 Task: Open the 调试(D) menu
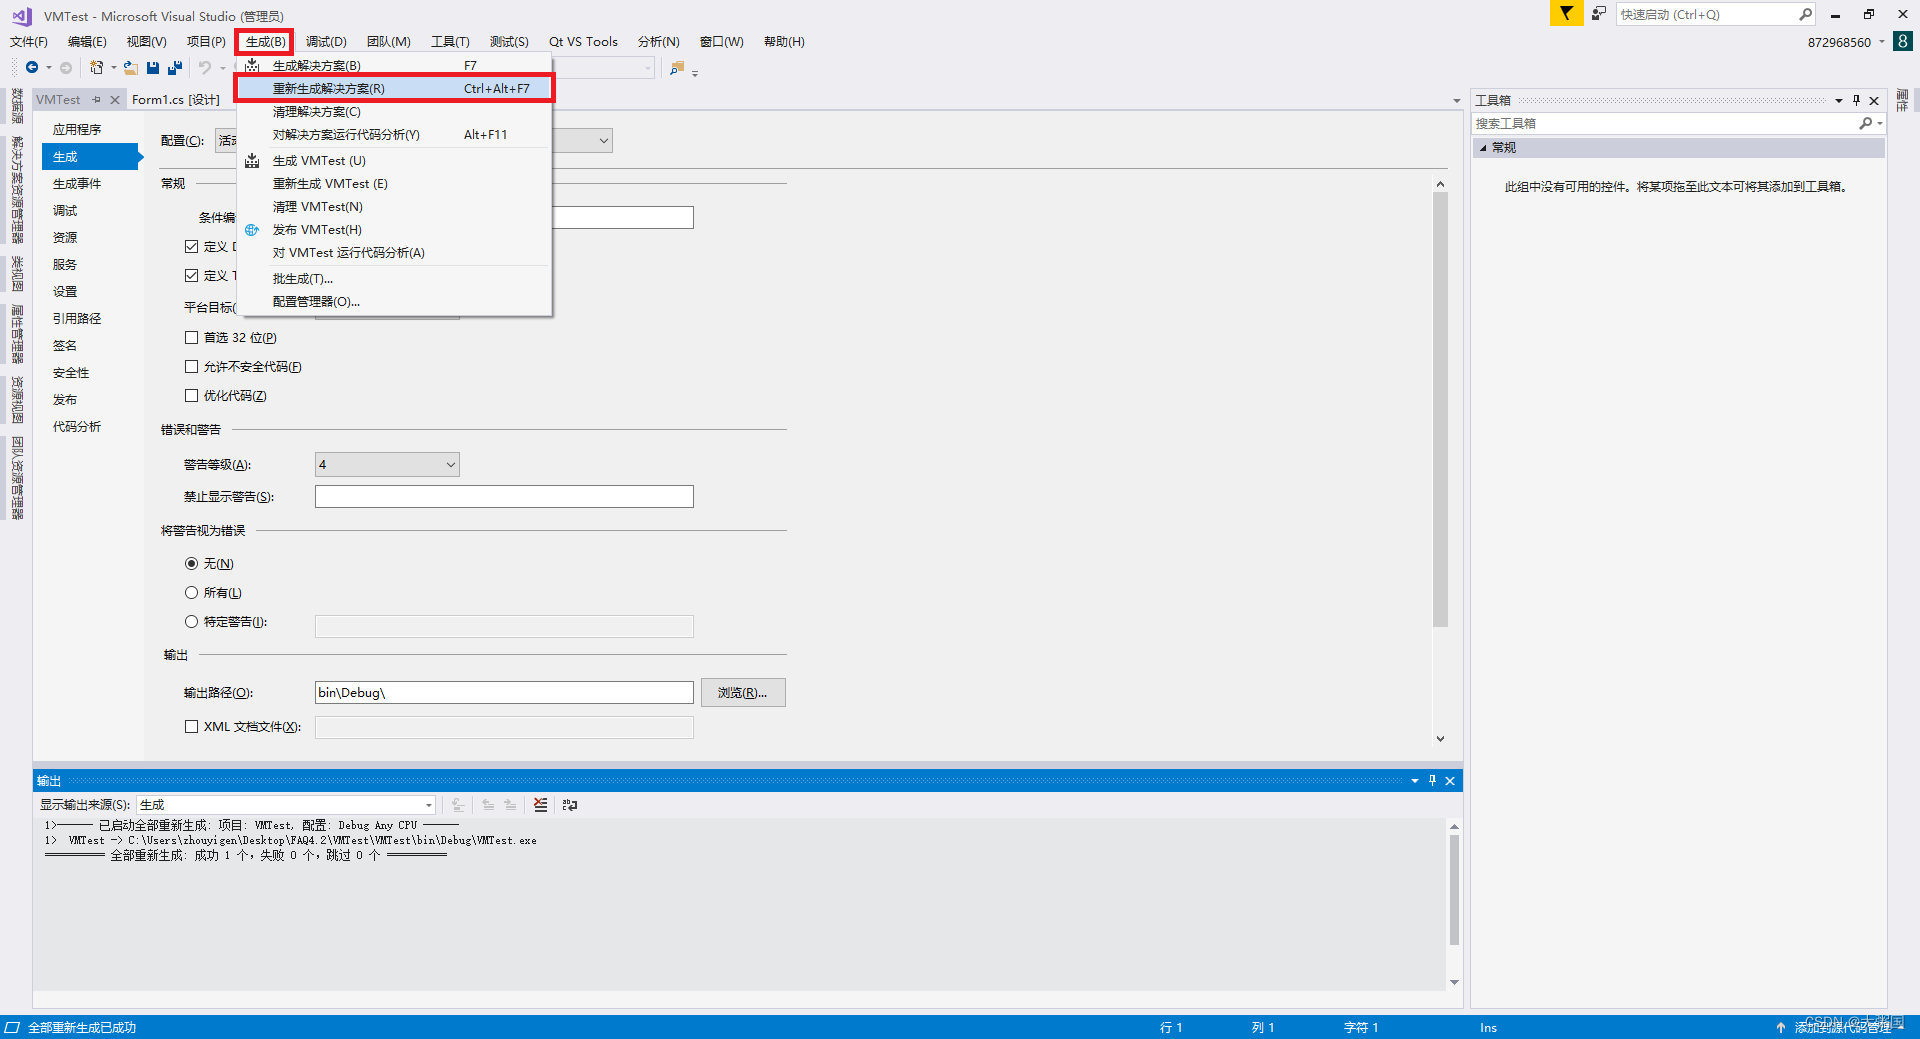point(326,42)
